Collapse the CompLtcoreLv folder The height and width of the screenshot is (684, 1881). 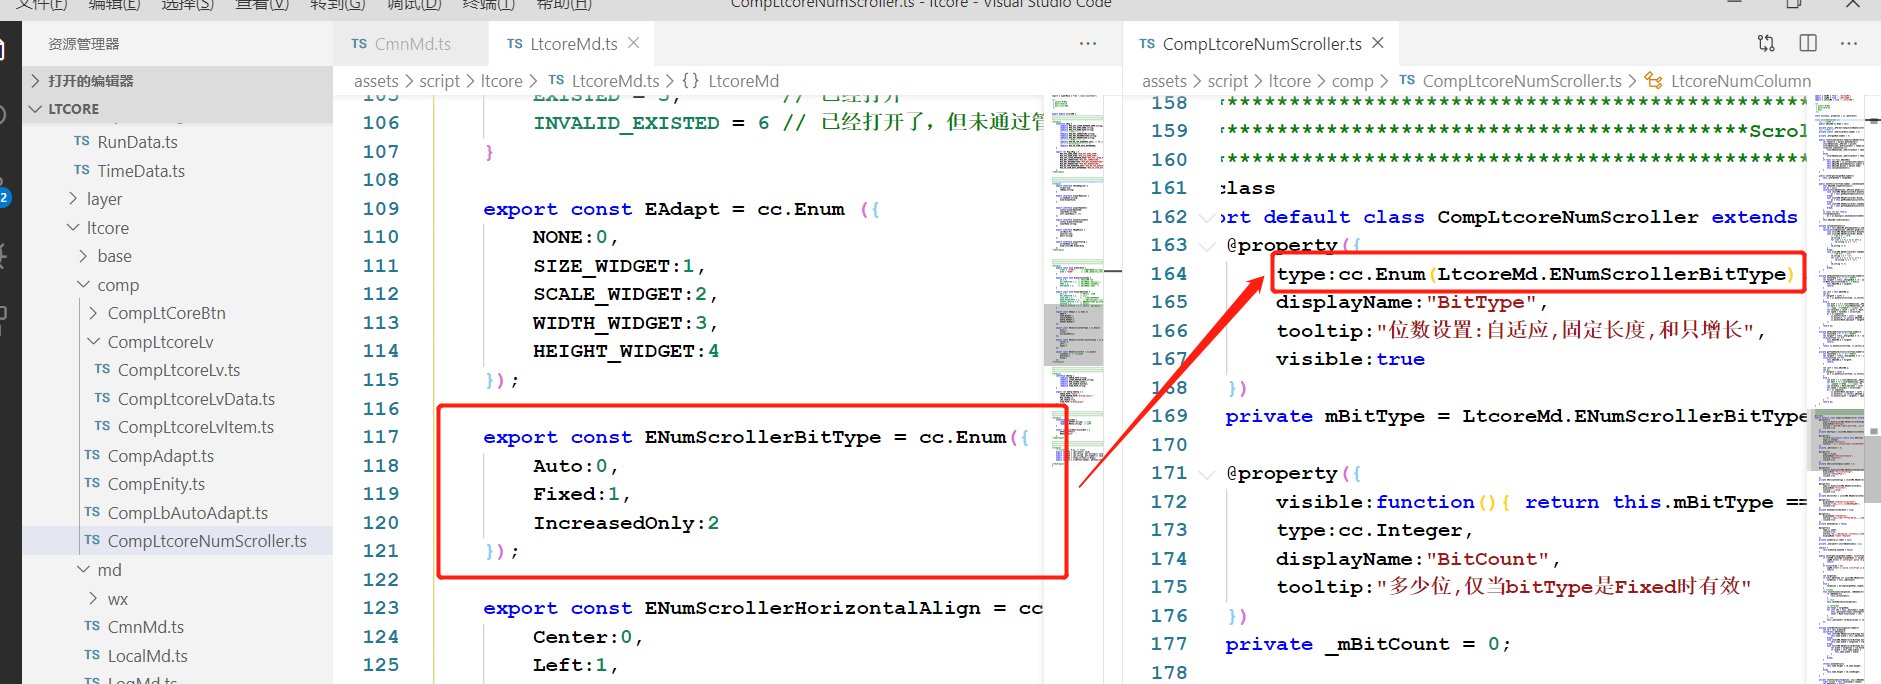coord(94,341)
